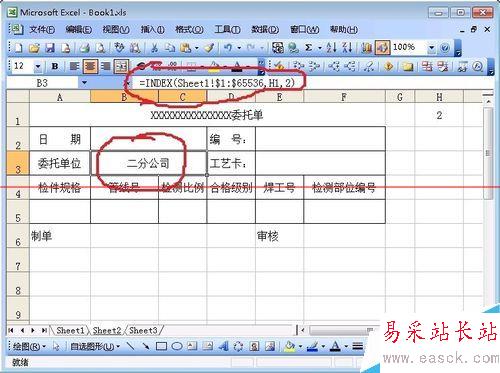Open the Chart Wizard icon
500x373 pixels.
tap(366, 48)
